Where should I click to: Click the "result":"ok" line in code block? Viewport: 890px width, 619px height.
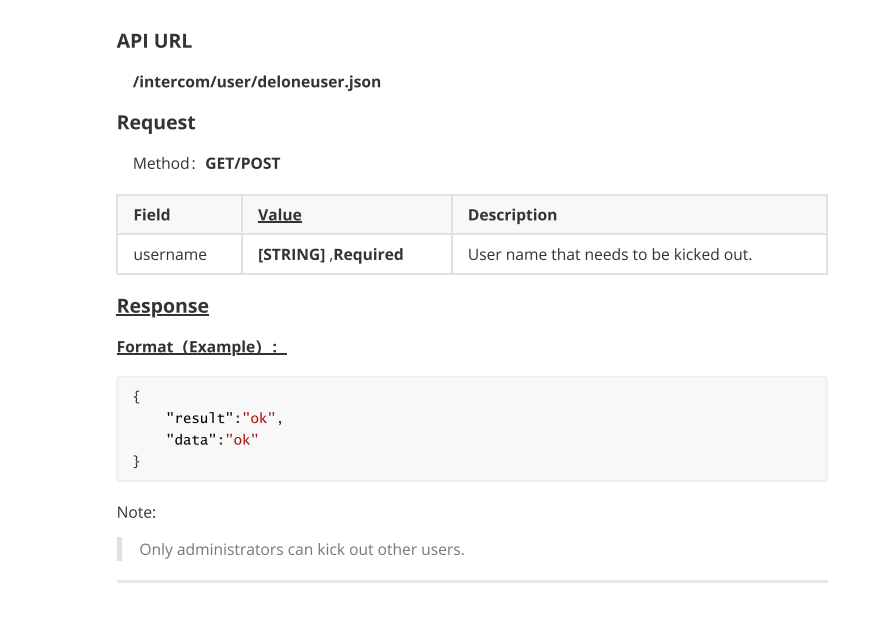[224, 418]
